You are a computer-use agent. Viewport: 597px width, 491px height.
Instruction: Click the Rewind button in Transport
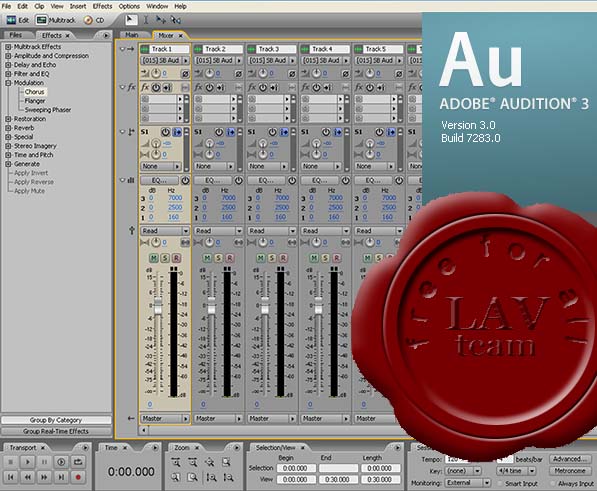coord(27,477)
